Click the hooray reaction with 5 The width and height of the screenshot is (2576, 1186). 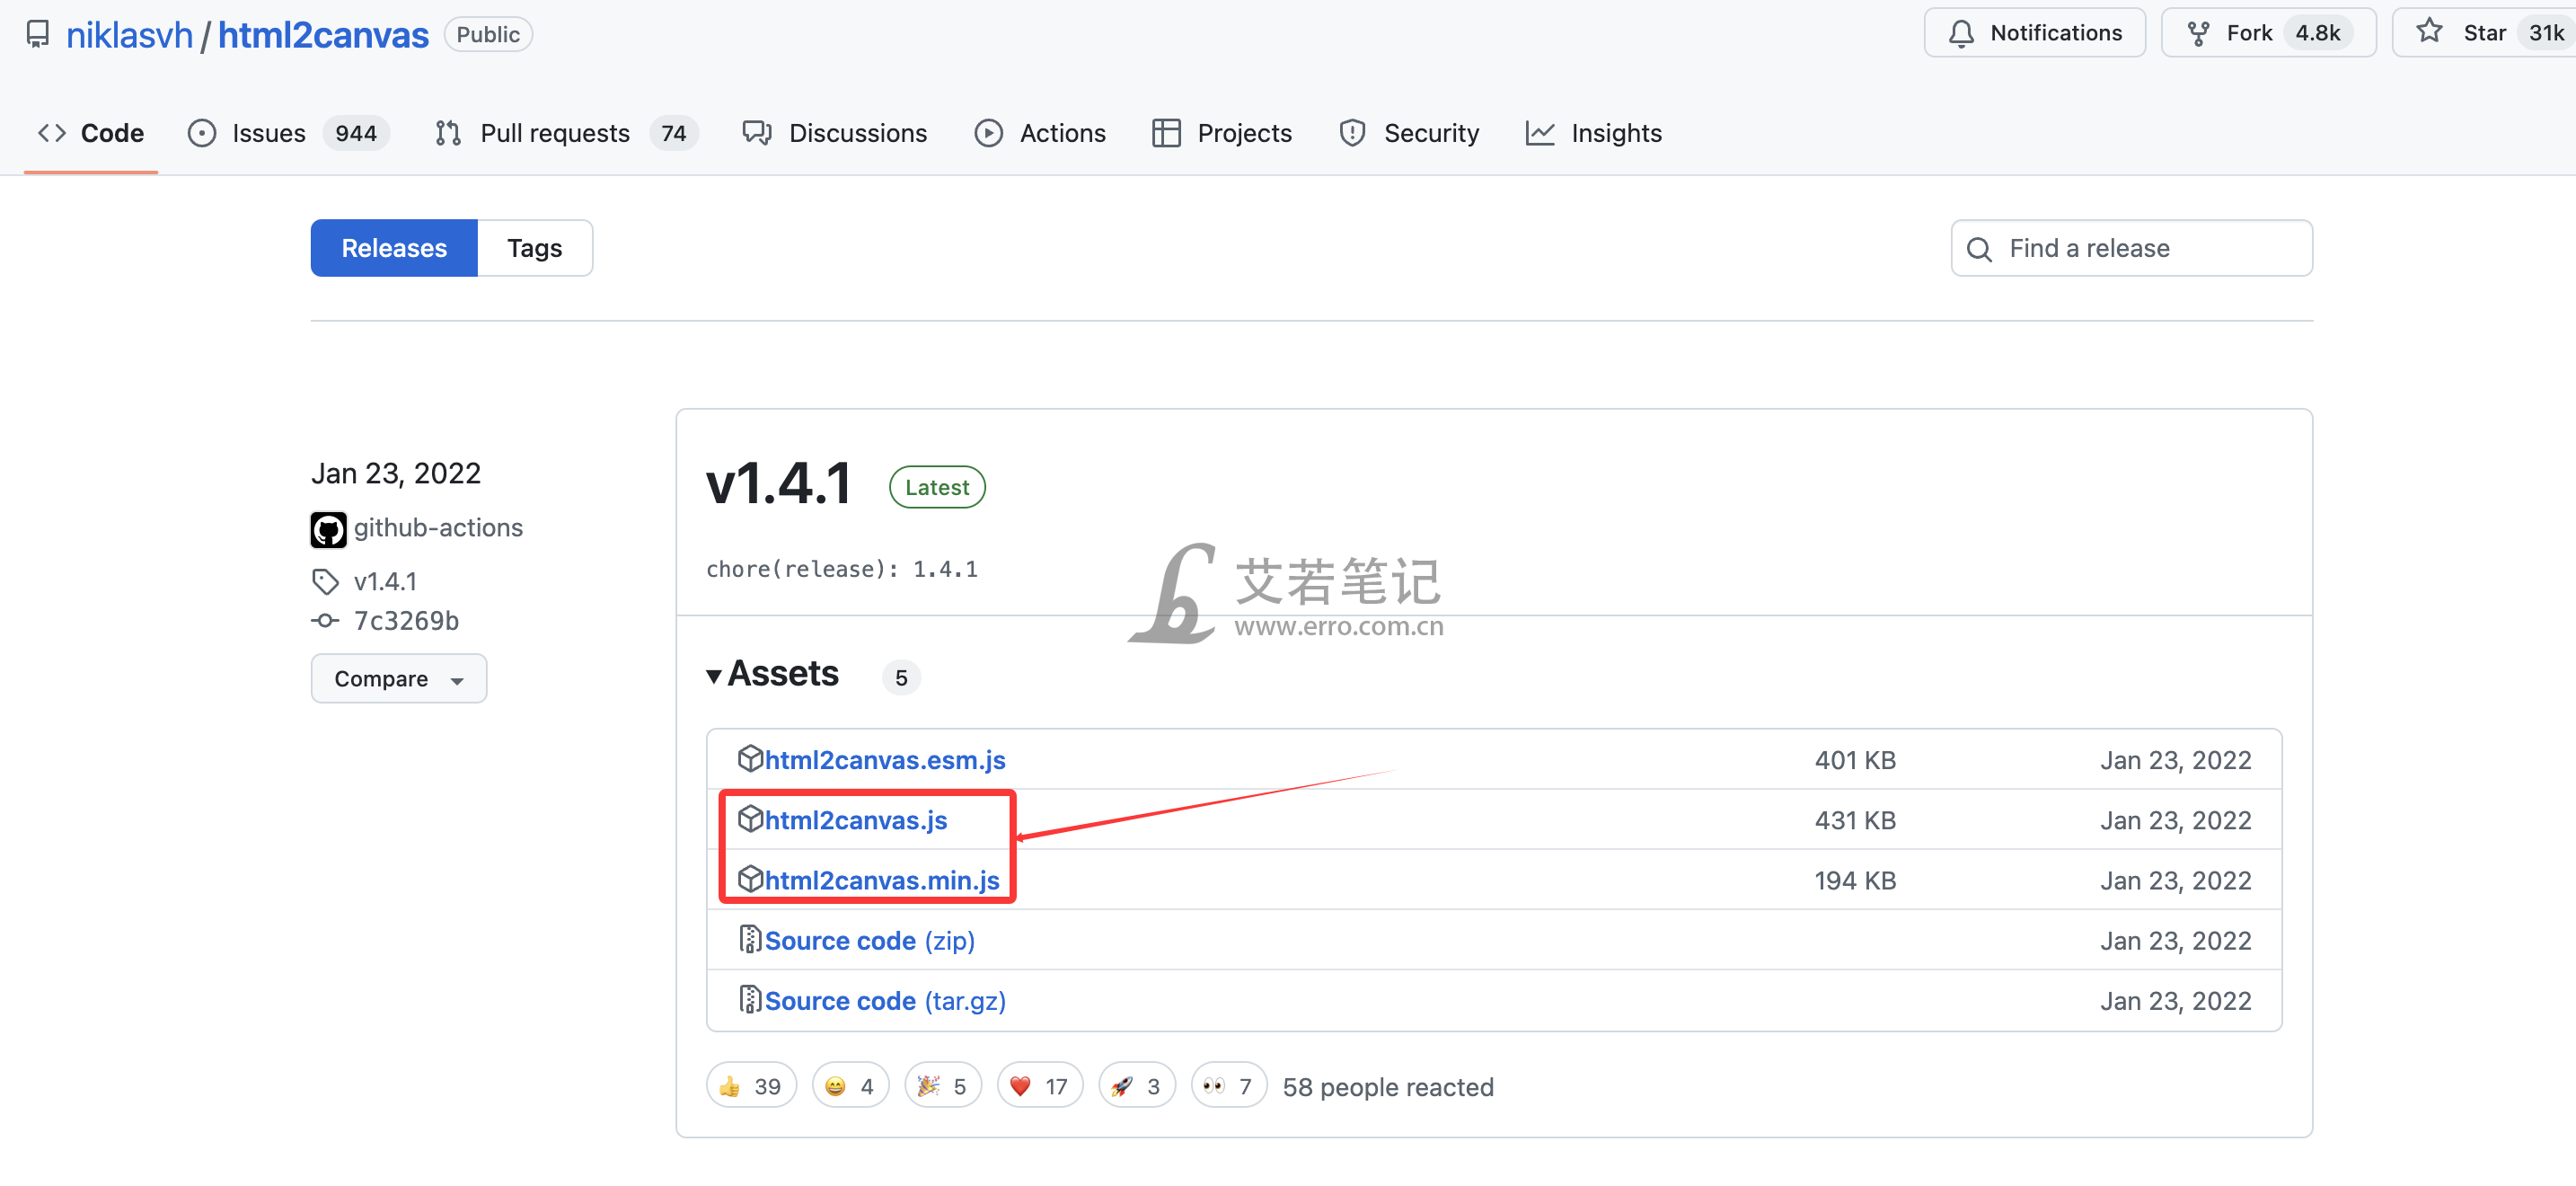[943, 1086]
